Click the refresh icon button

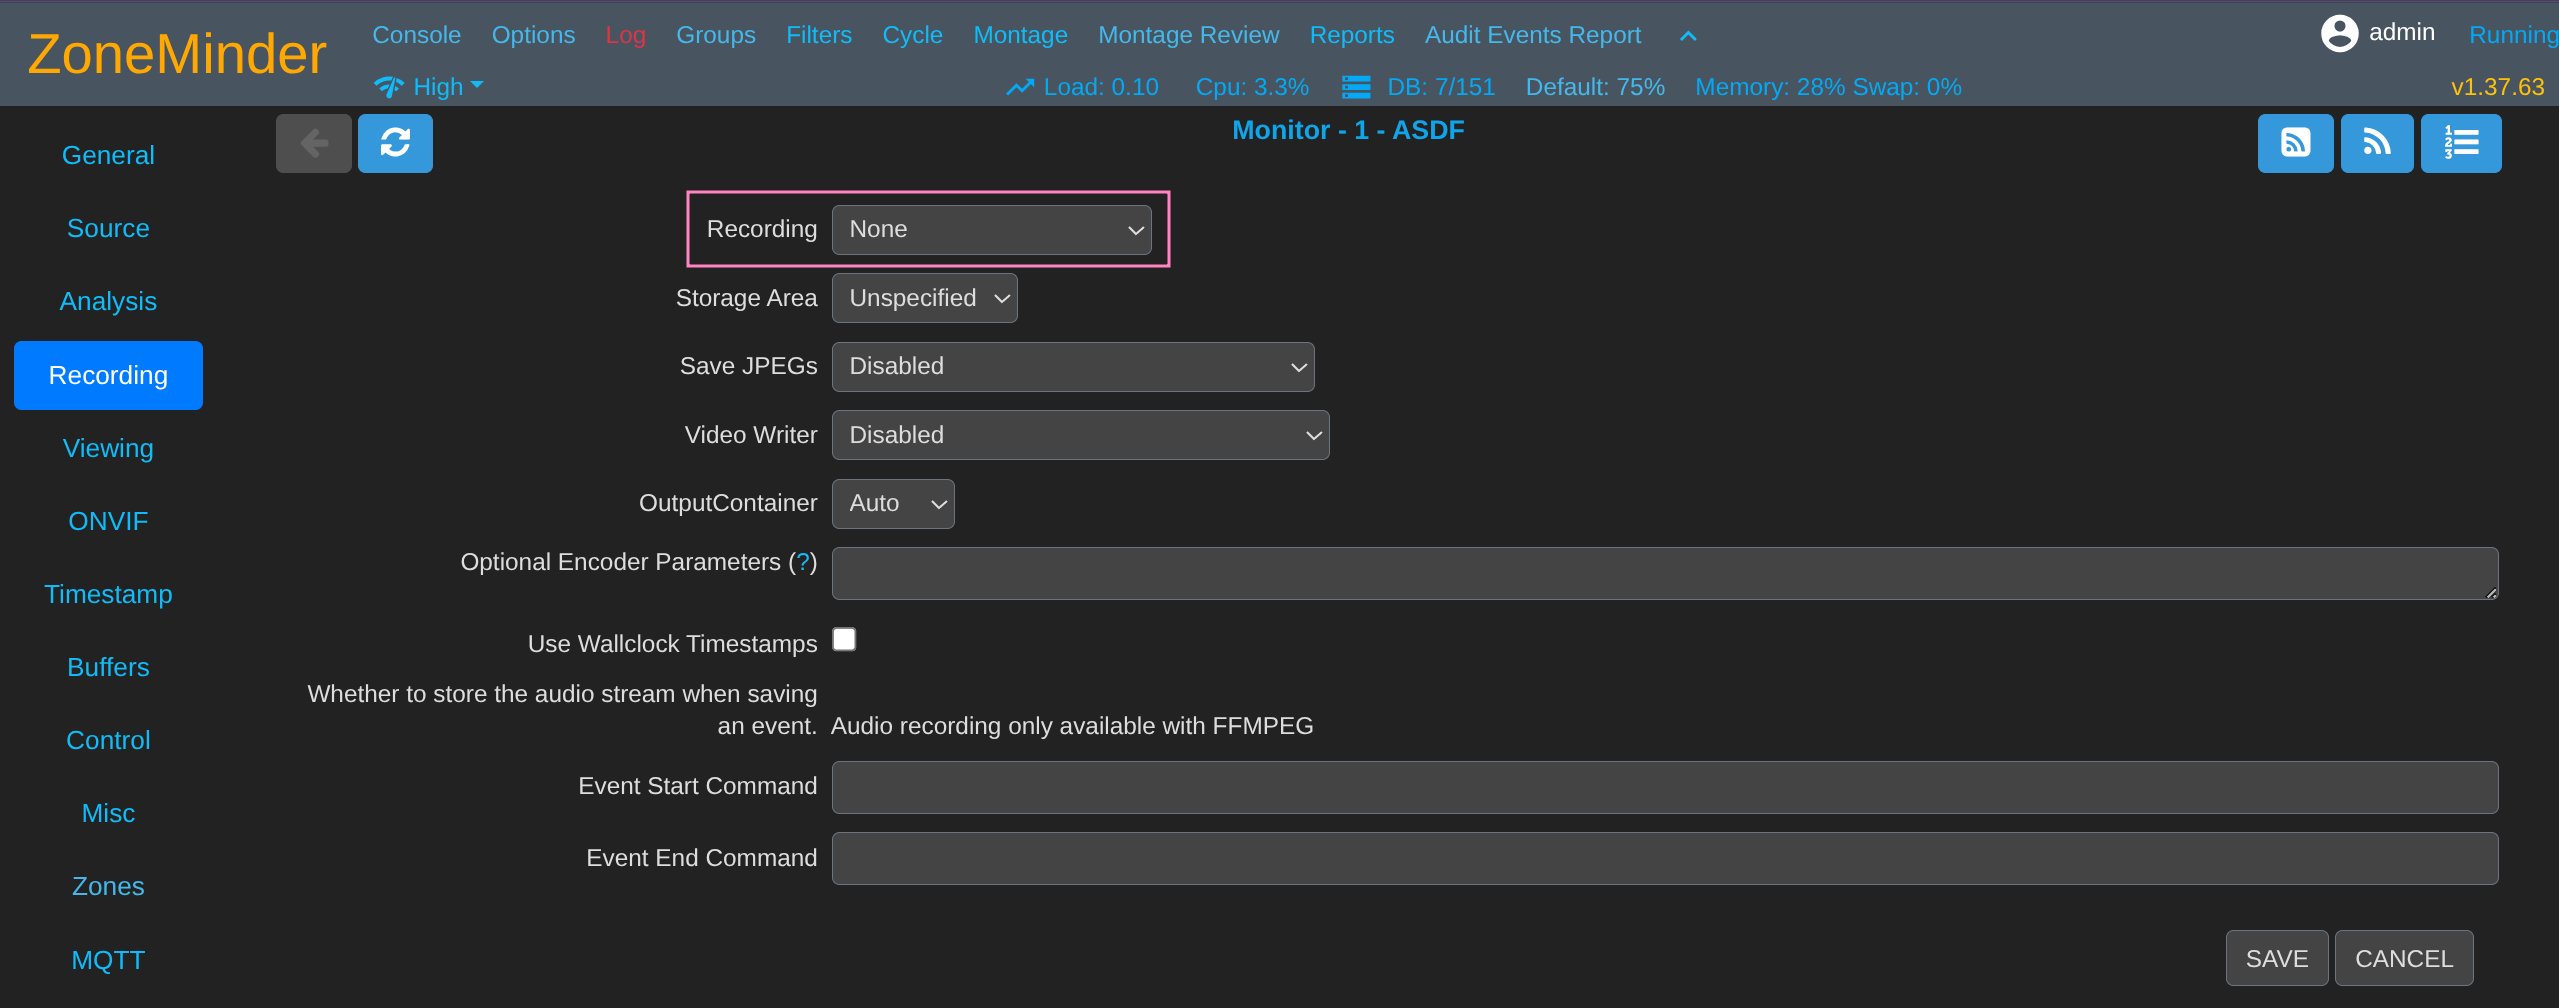[395, 143]
